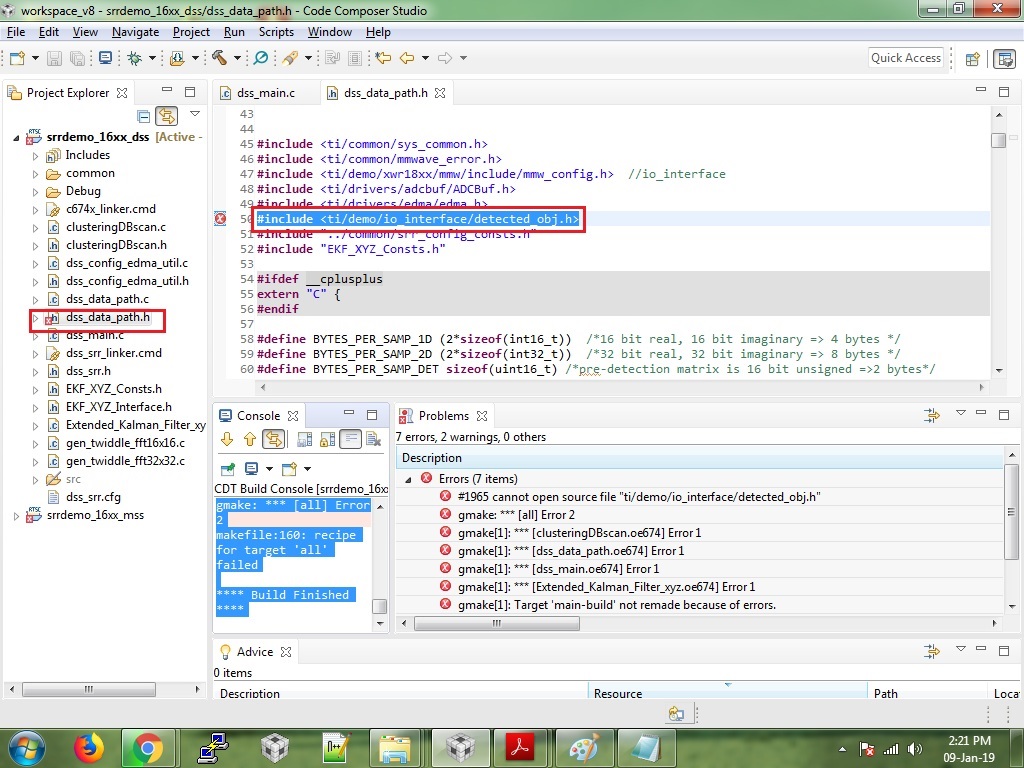Display Selected Console via monitor icon

[x=252, y=468]
